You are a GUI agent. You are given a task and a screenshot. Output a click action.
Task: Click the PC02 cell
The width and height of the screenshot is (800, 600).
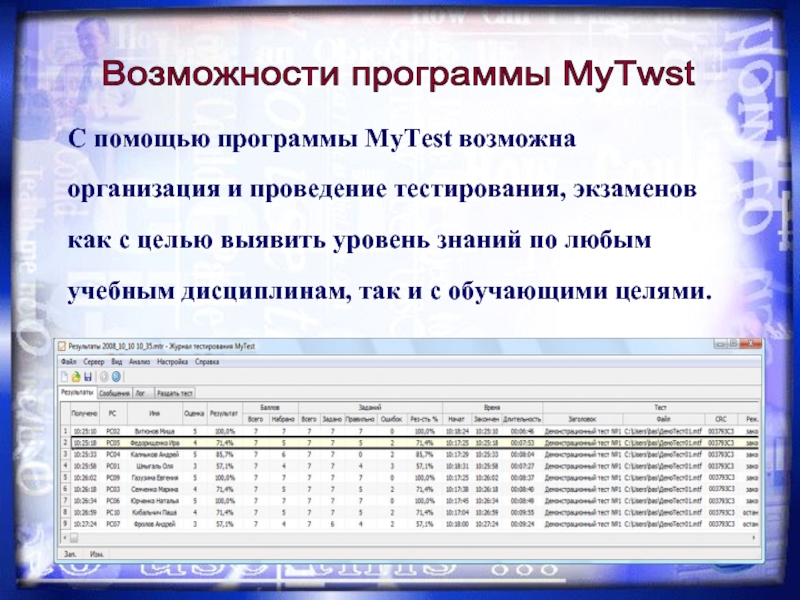113,431
